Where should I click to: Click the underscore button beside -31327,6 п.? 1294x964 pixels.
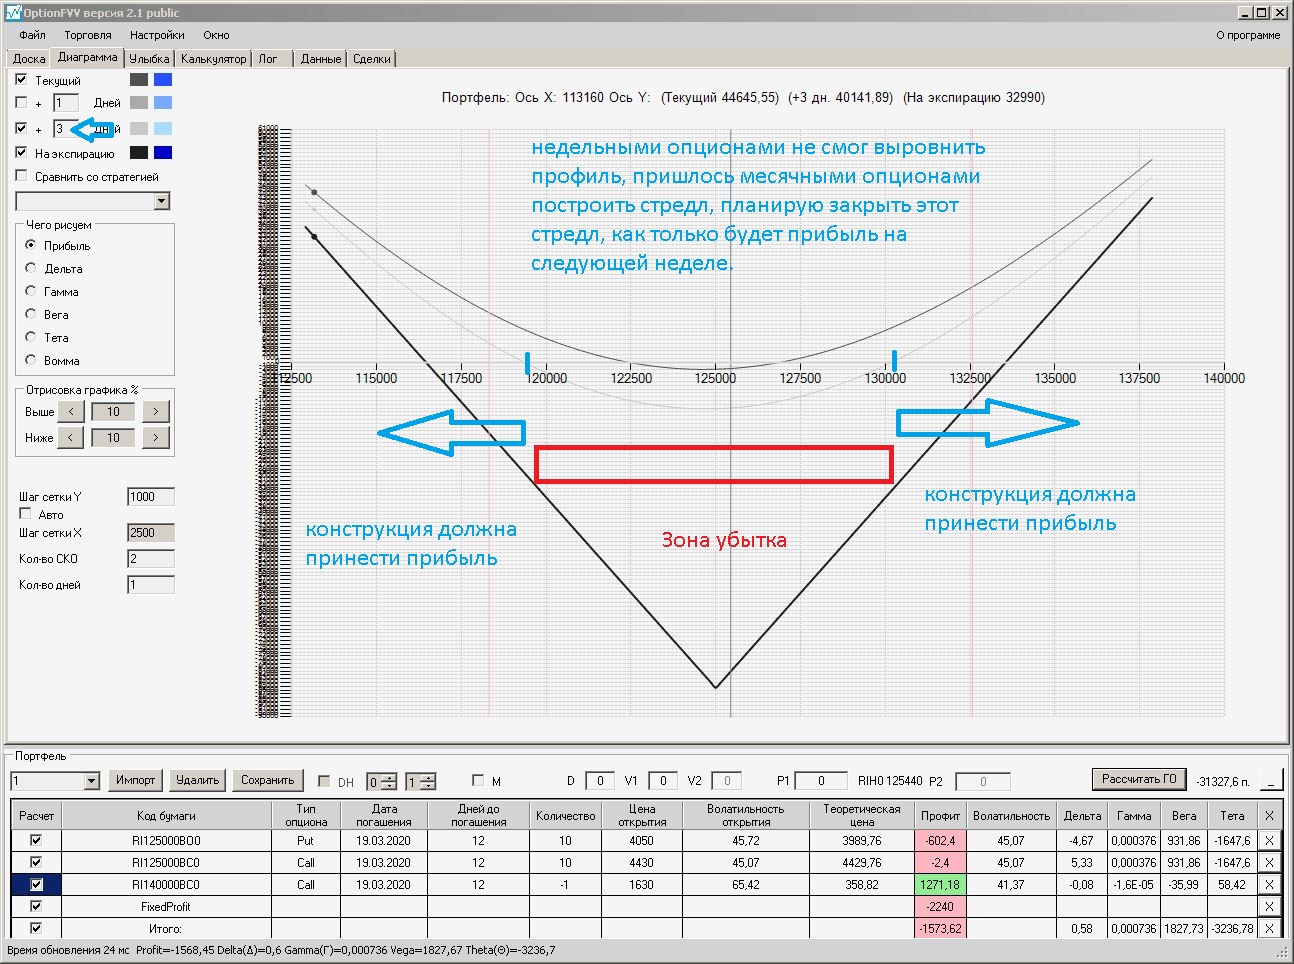1270,781
